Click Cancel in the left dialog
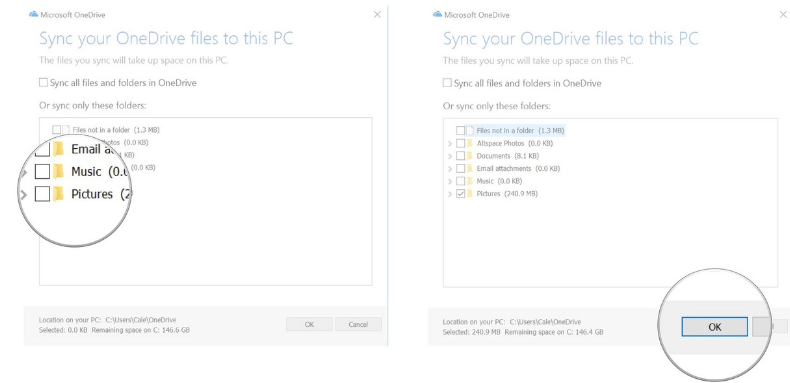Viewport: 790px width, 383px height. coord(358,325)
